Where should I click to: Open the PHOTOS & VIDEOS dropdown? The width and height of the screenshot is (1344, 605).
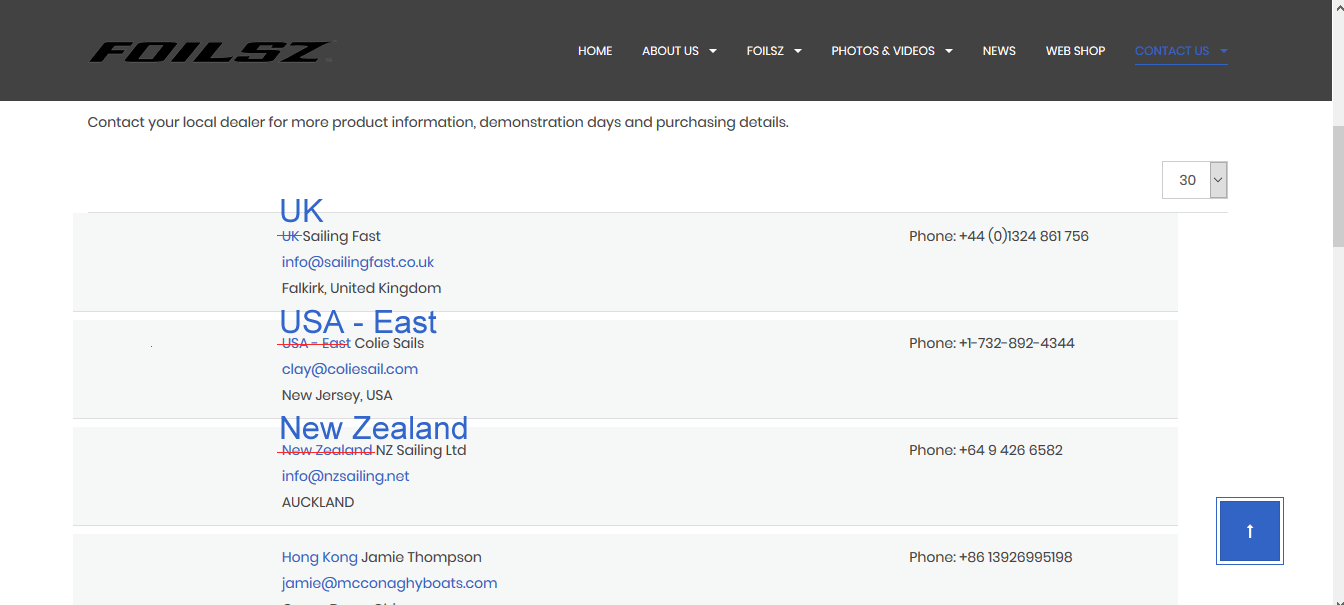[891, 51]
